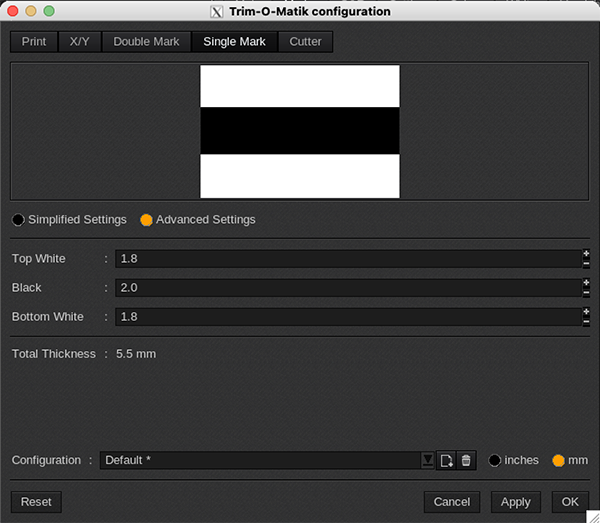The width and height of the screenshot is (600, 523).
Task: Increase Black thickness with plus stepper
Action: point(586,283)
